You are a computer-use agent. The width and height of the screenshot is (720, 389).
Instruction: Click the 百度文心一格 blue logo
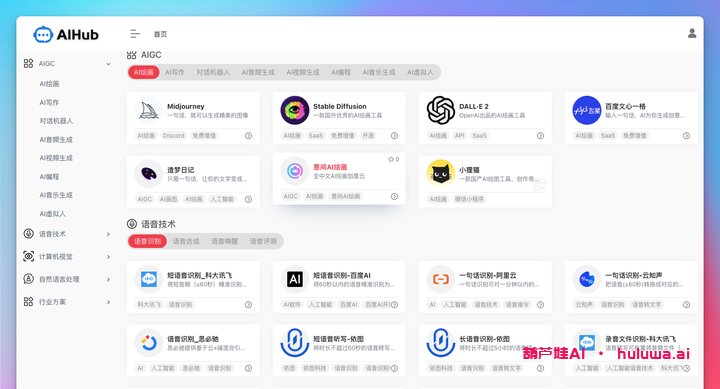587,110
